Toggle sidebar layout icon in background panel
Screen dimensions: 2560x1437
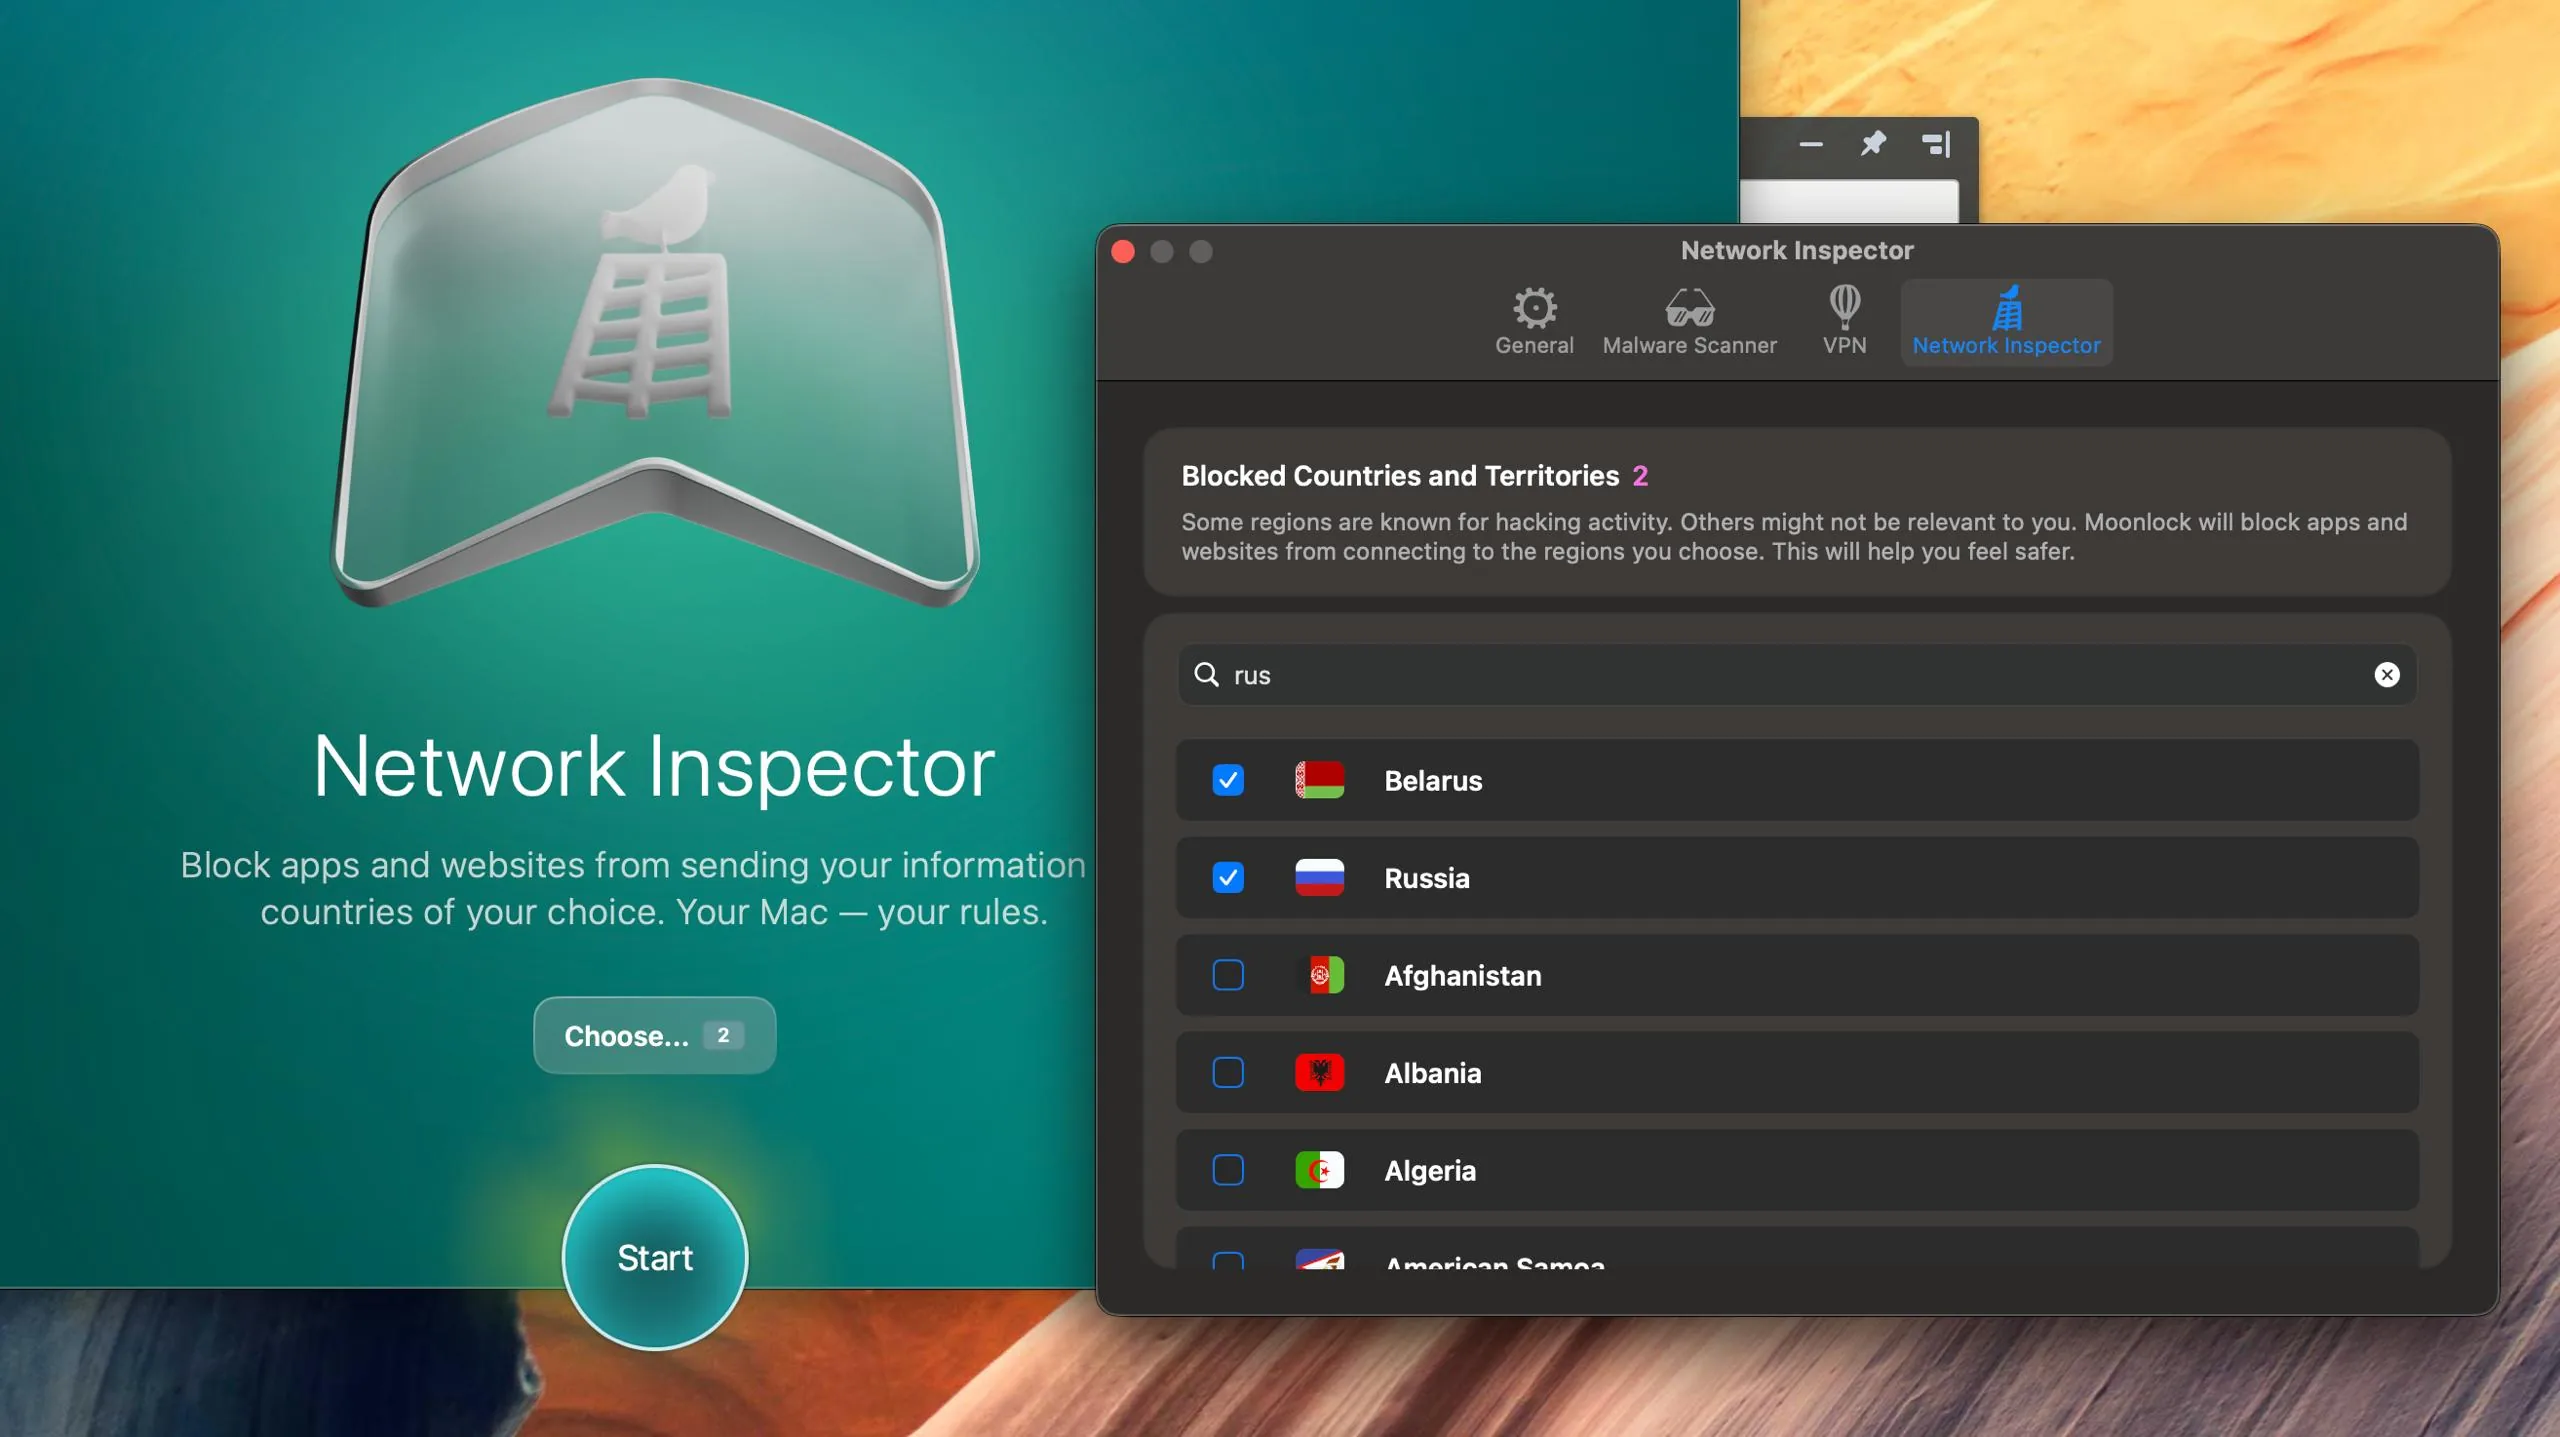(1937, 144)
